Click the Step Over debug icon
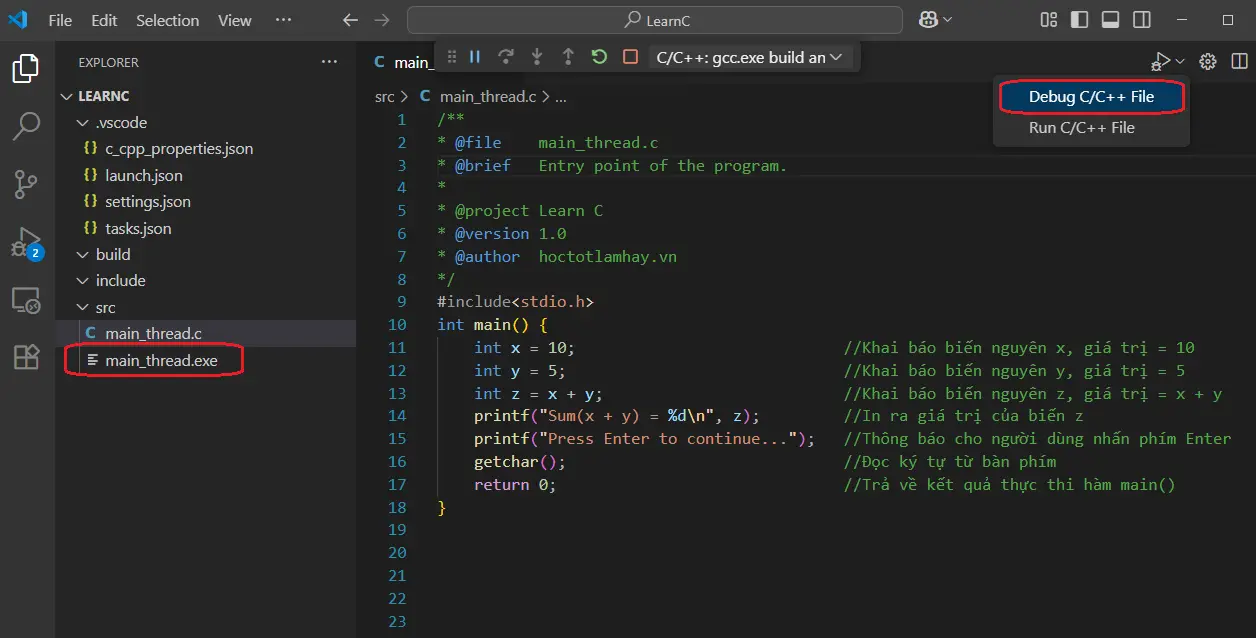 506,57
